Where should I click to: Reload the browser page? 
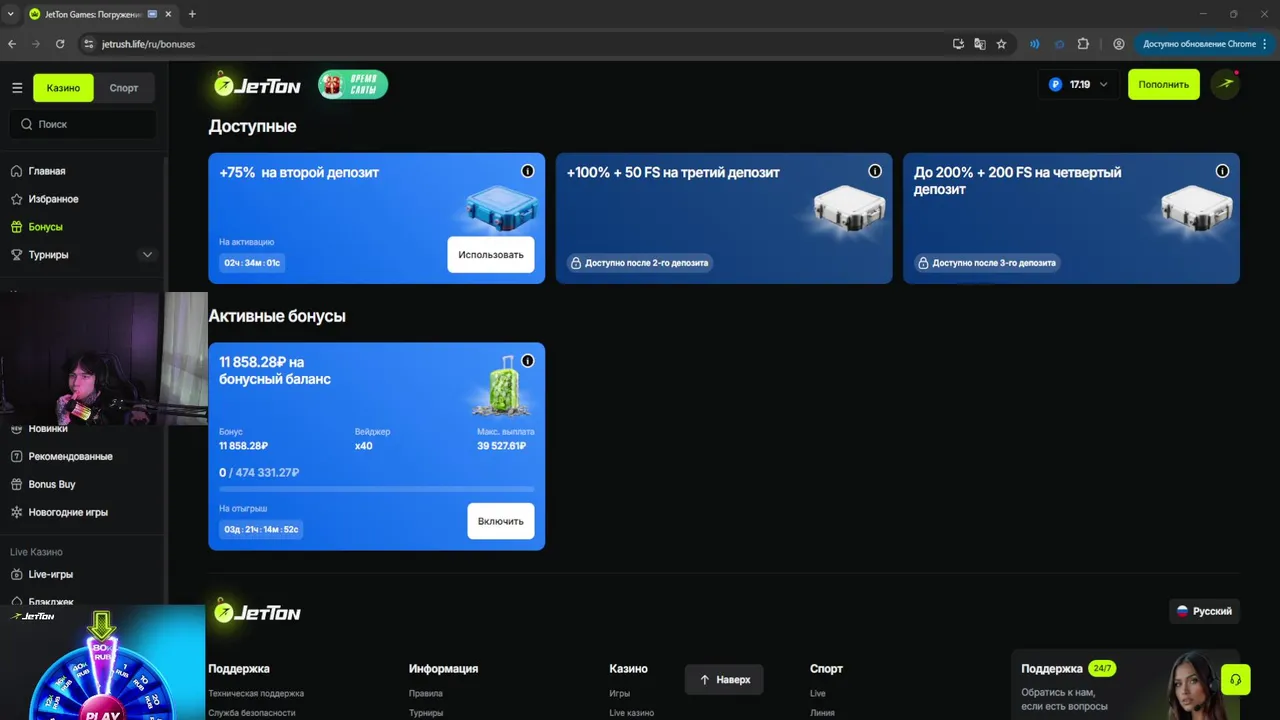[60, 44]
